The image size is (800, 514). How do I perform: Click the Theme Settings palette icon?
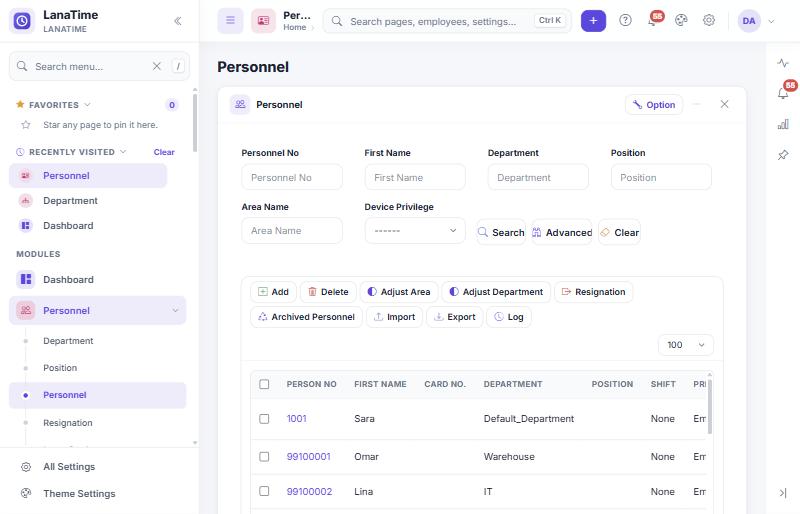26,493
